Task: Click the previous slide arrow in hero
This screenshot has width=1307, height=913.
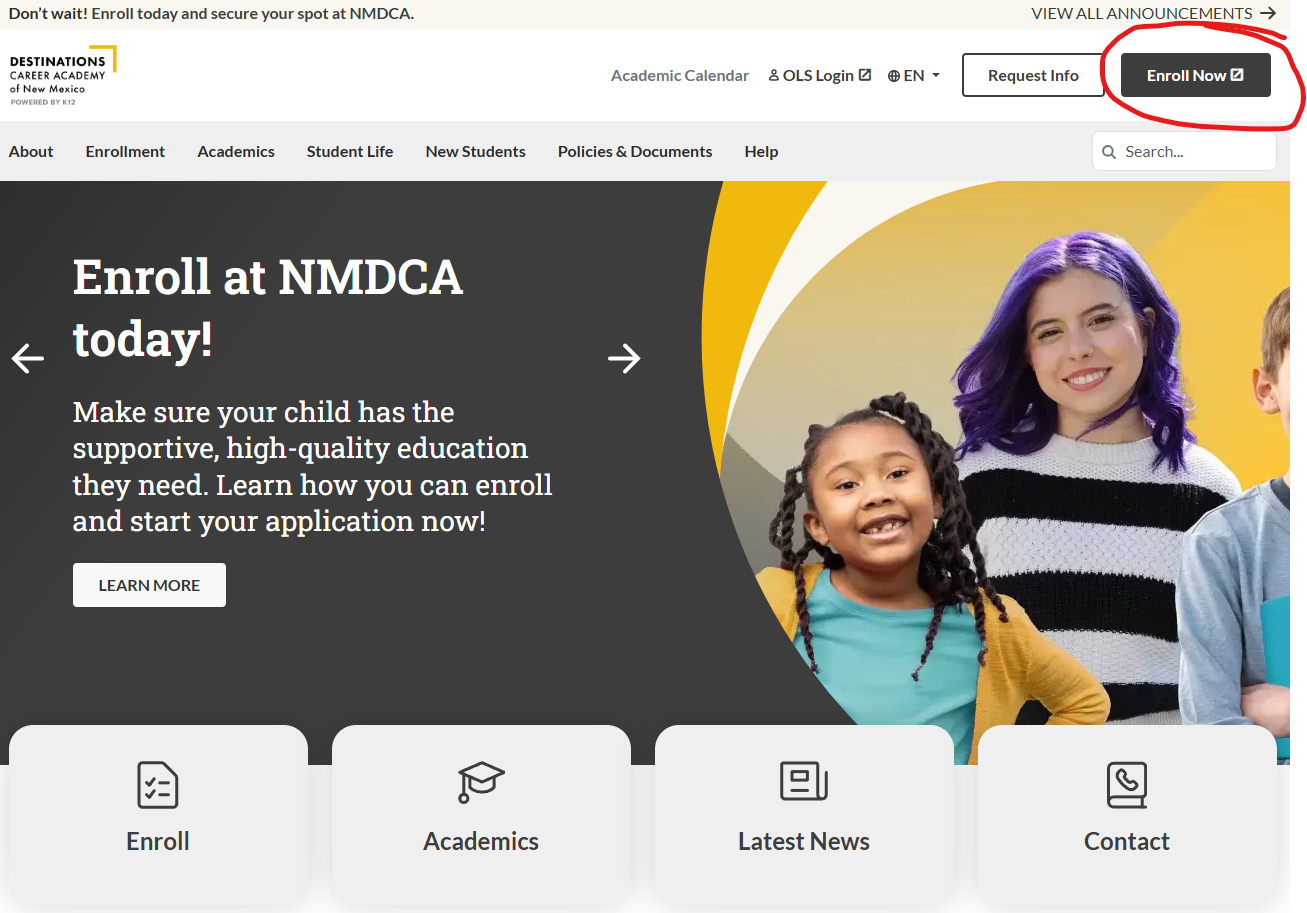Action: pos(28,358)
